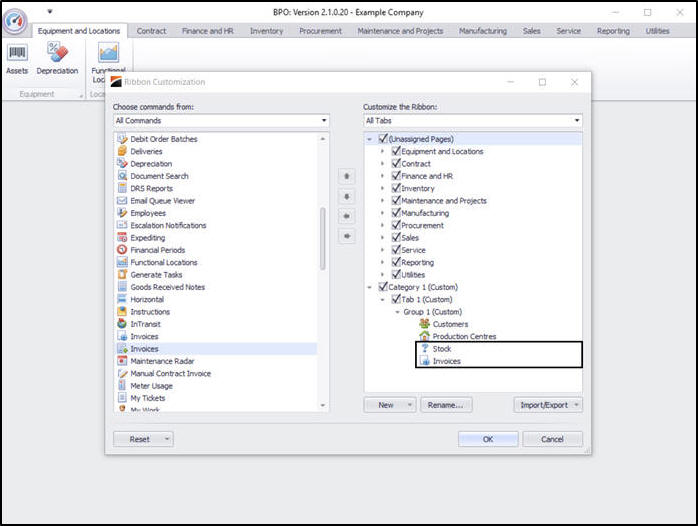The width and height of the screenshot is (698, 526).
Task: Toggle the Tab 1 (Custom) checkbox
Action: [396, 299]
